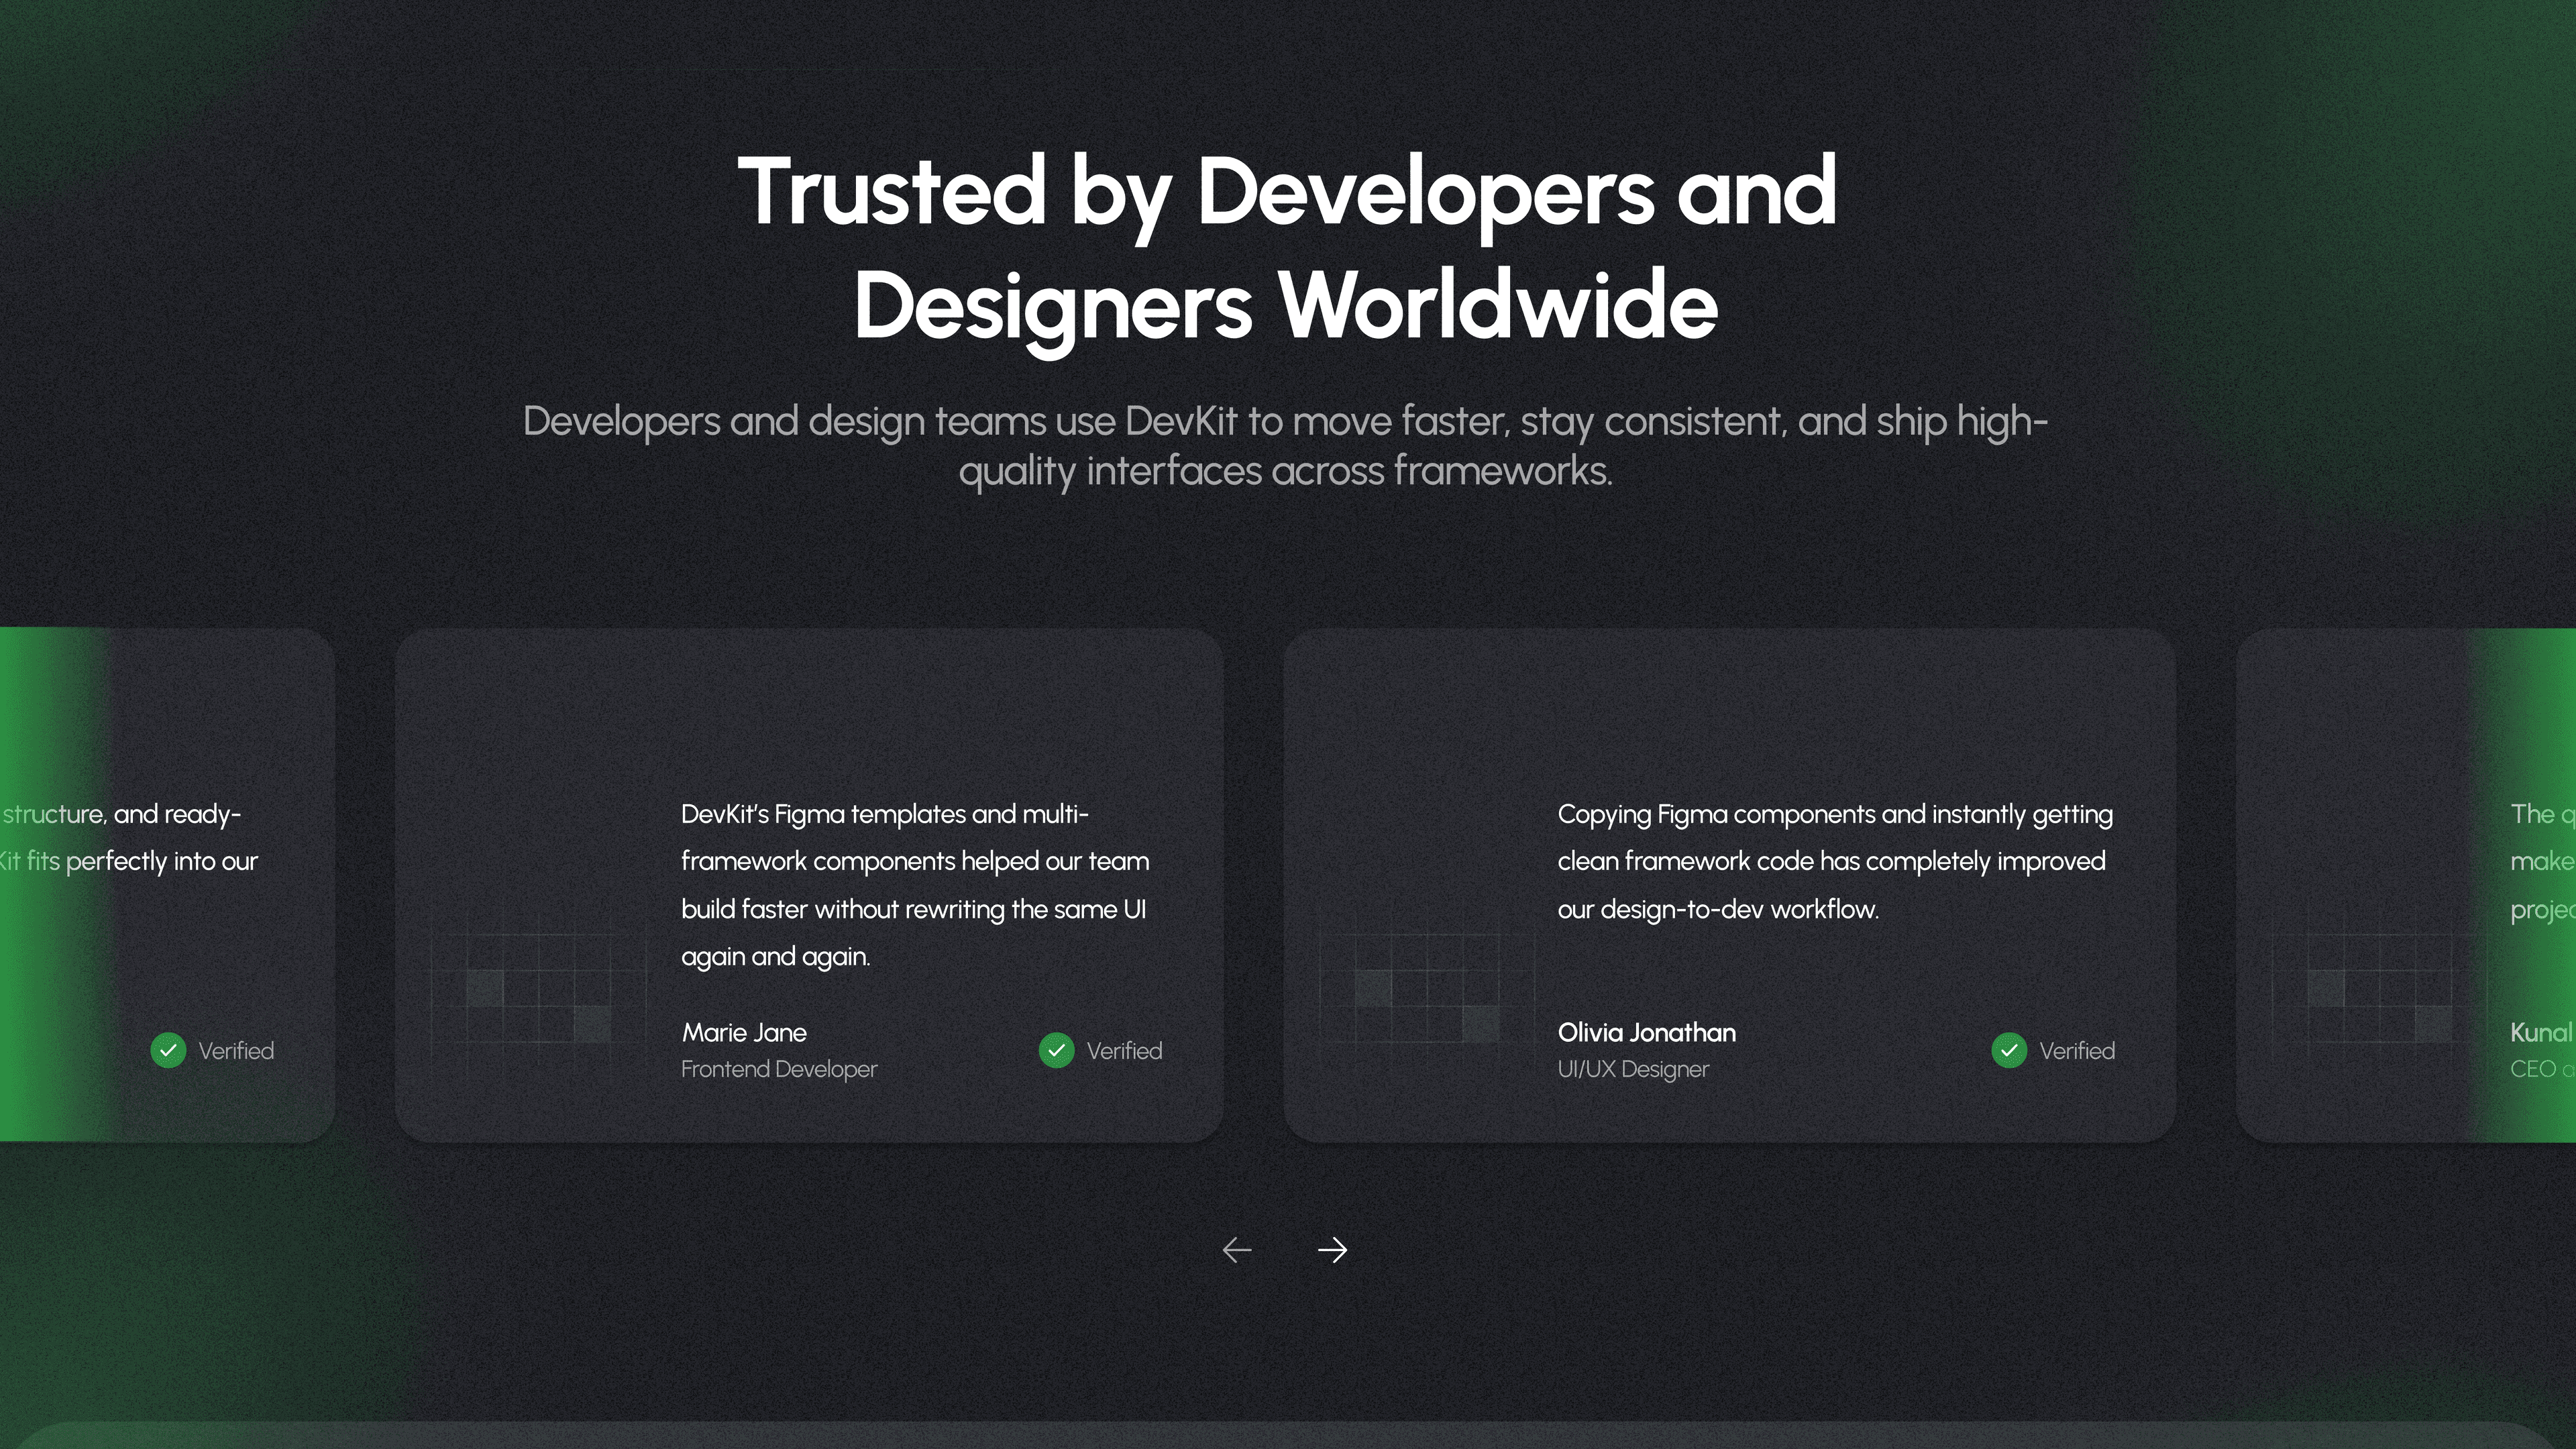
Task: Click the 'structure, and ready-' text on left card
Action: (122, 814)
